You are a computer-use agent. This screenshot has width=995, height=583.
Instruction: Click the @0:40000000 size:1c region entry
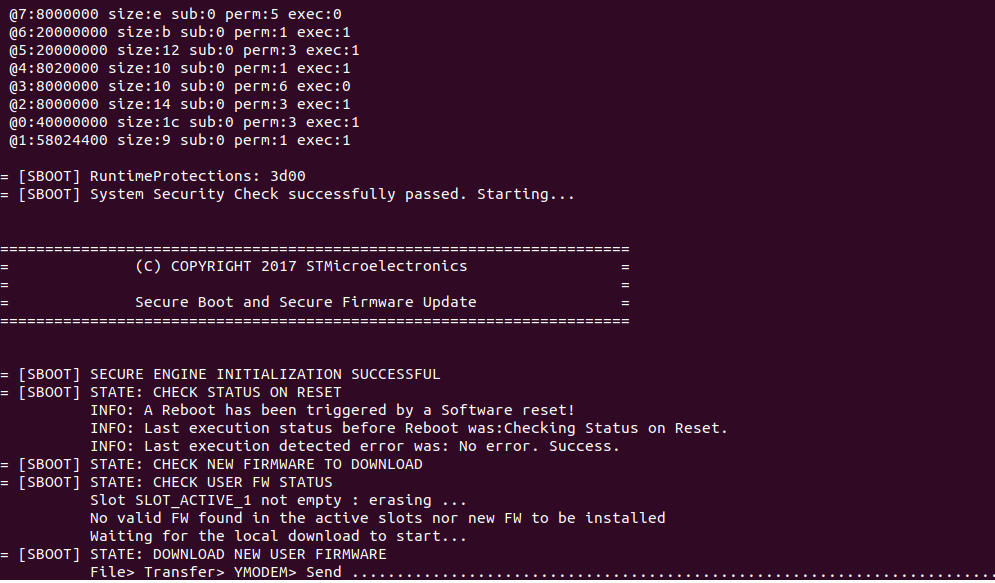coord(184,122)
